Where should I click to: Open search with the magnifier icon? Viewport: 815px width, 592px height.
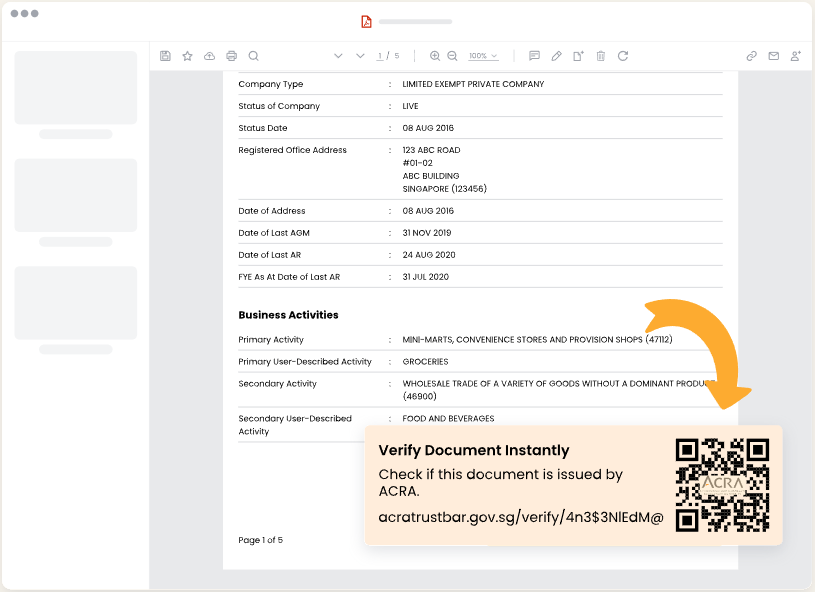pyautogui.click(x=253, y=56)
